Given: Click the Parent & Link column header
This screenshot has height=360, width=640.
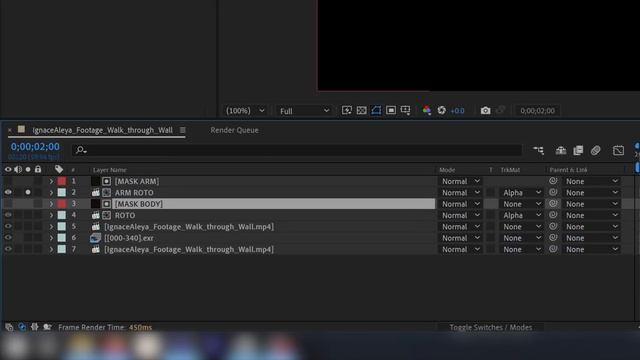Looking at the screenshot, I should (568, 169).
